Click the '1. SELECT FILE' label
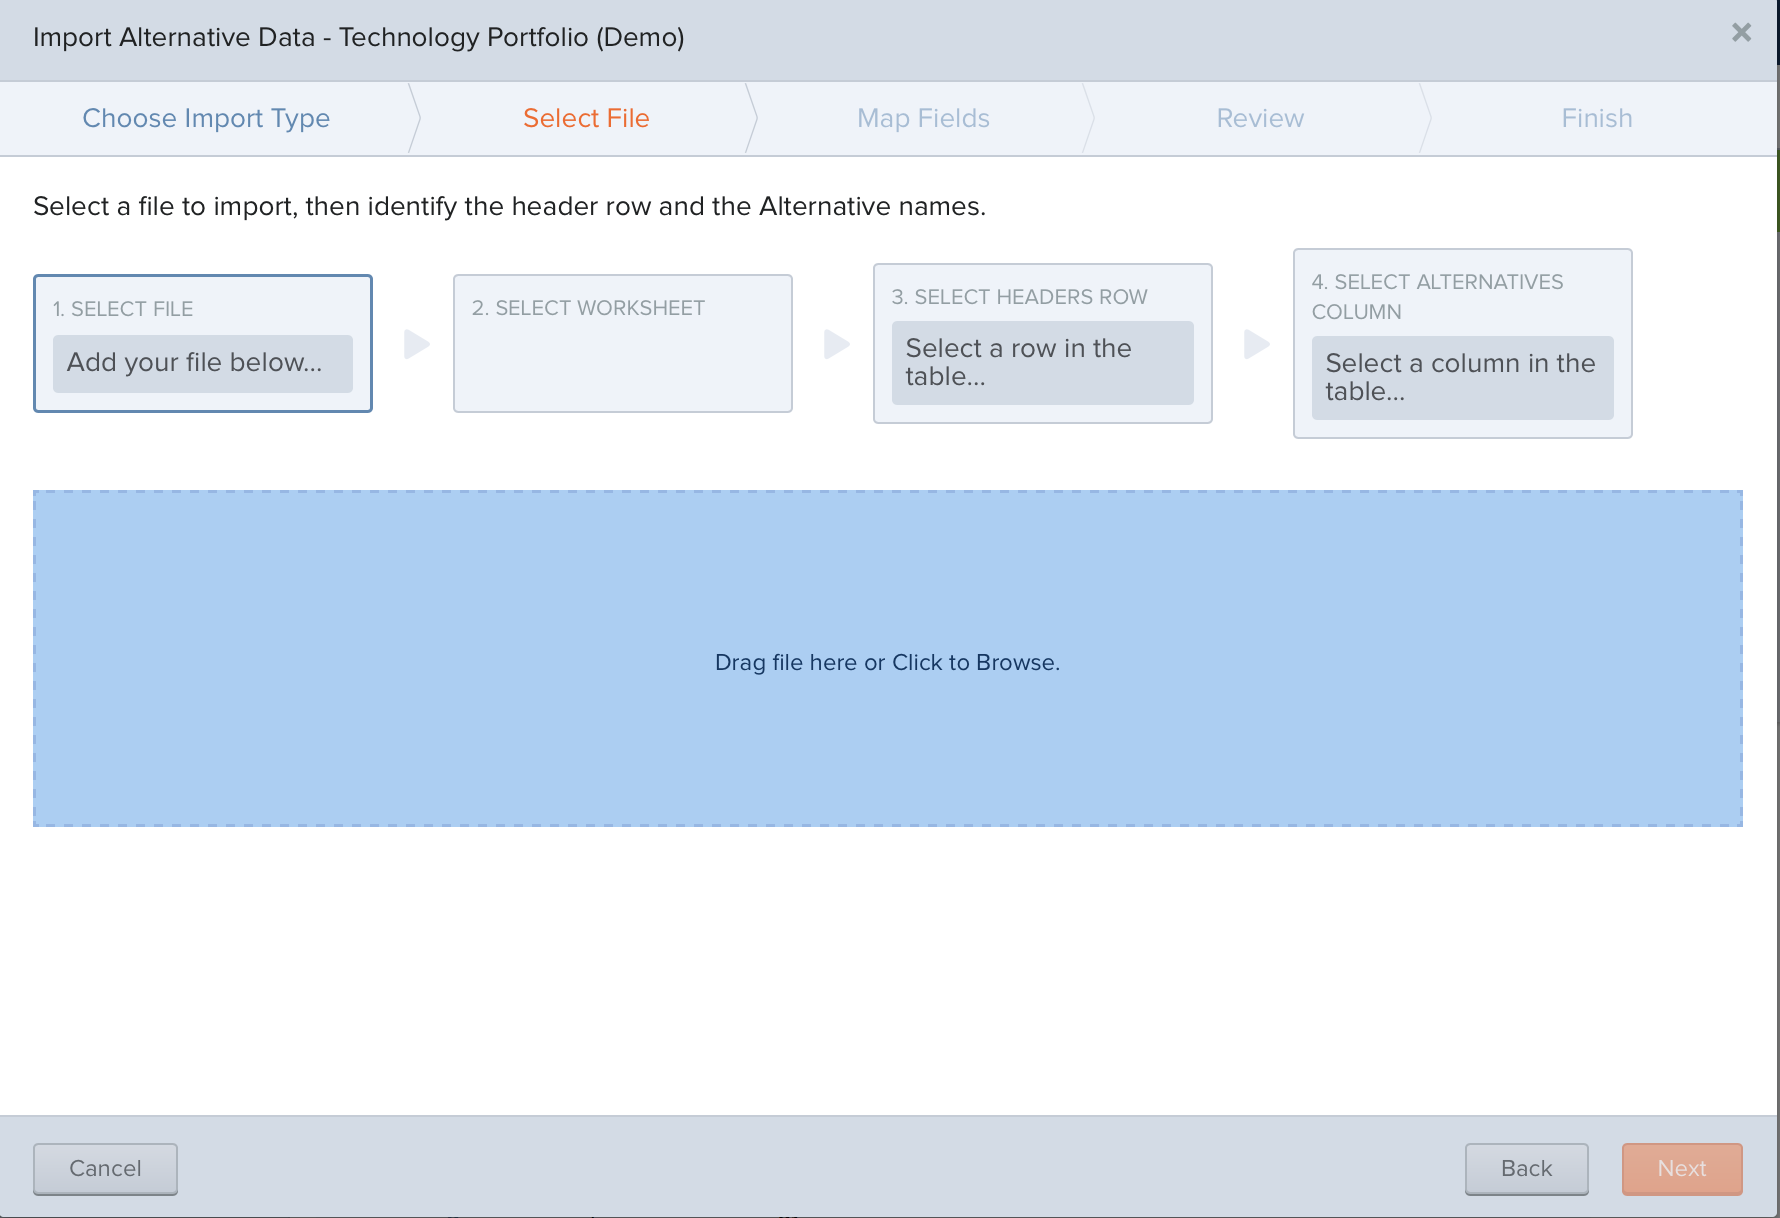This screenshot has width=1780, height=1218. pos(123,309)
